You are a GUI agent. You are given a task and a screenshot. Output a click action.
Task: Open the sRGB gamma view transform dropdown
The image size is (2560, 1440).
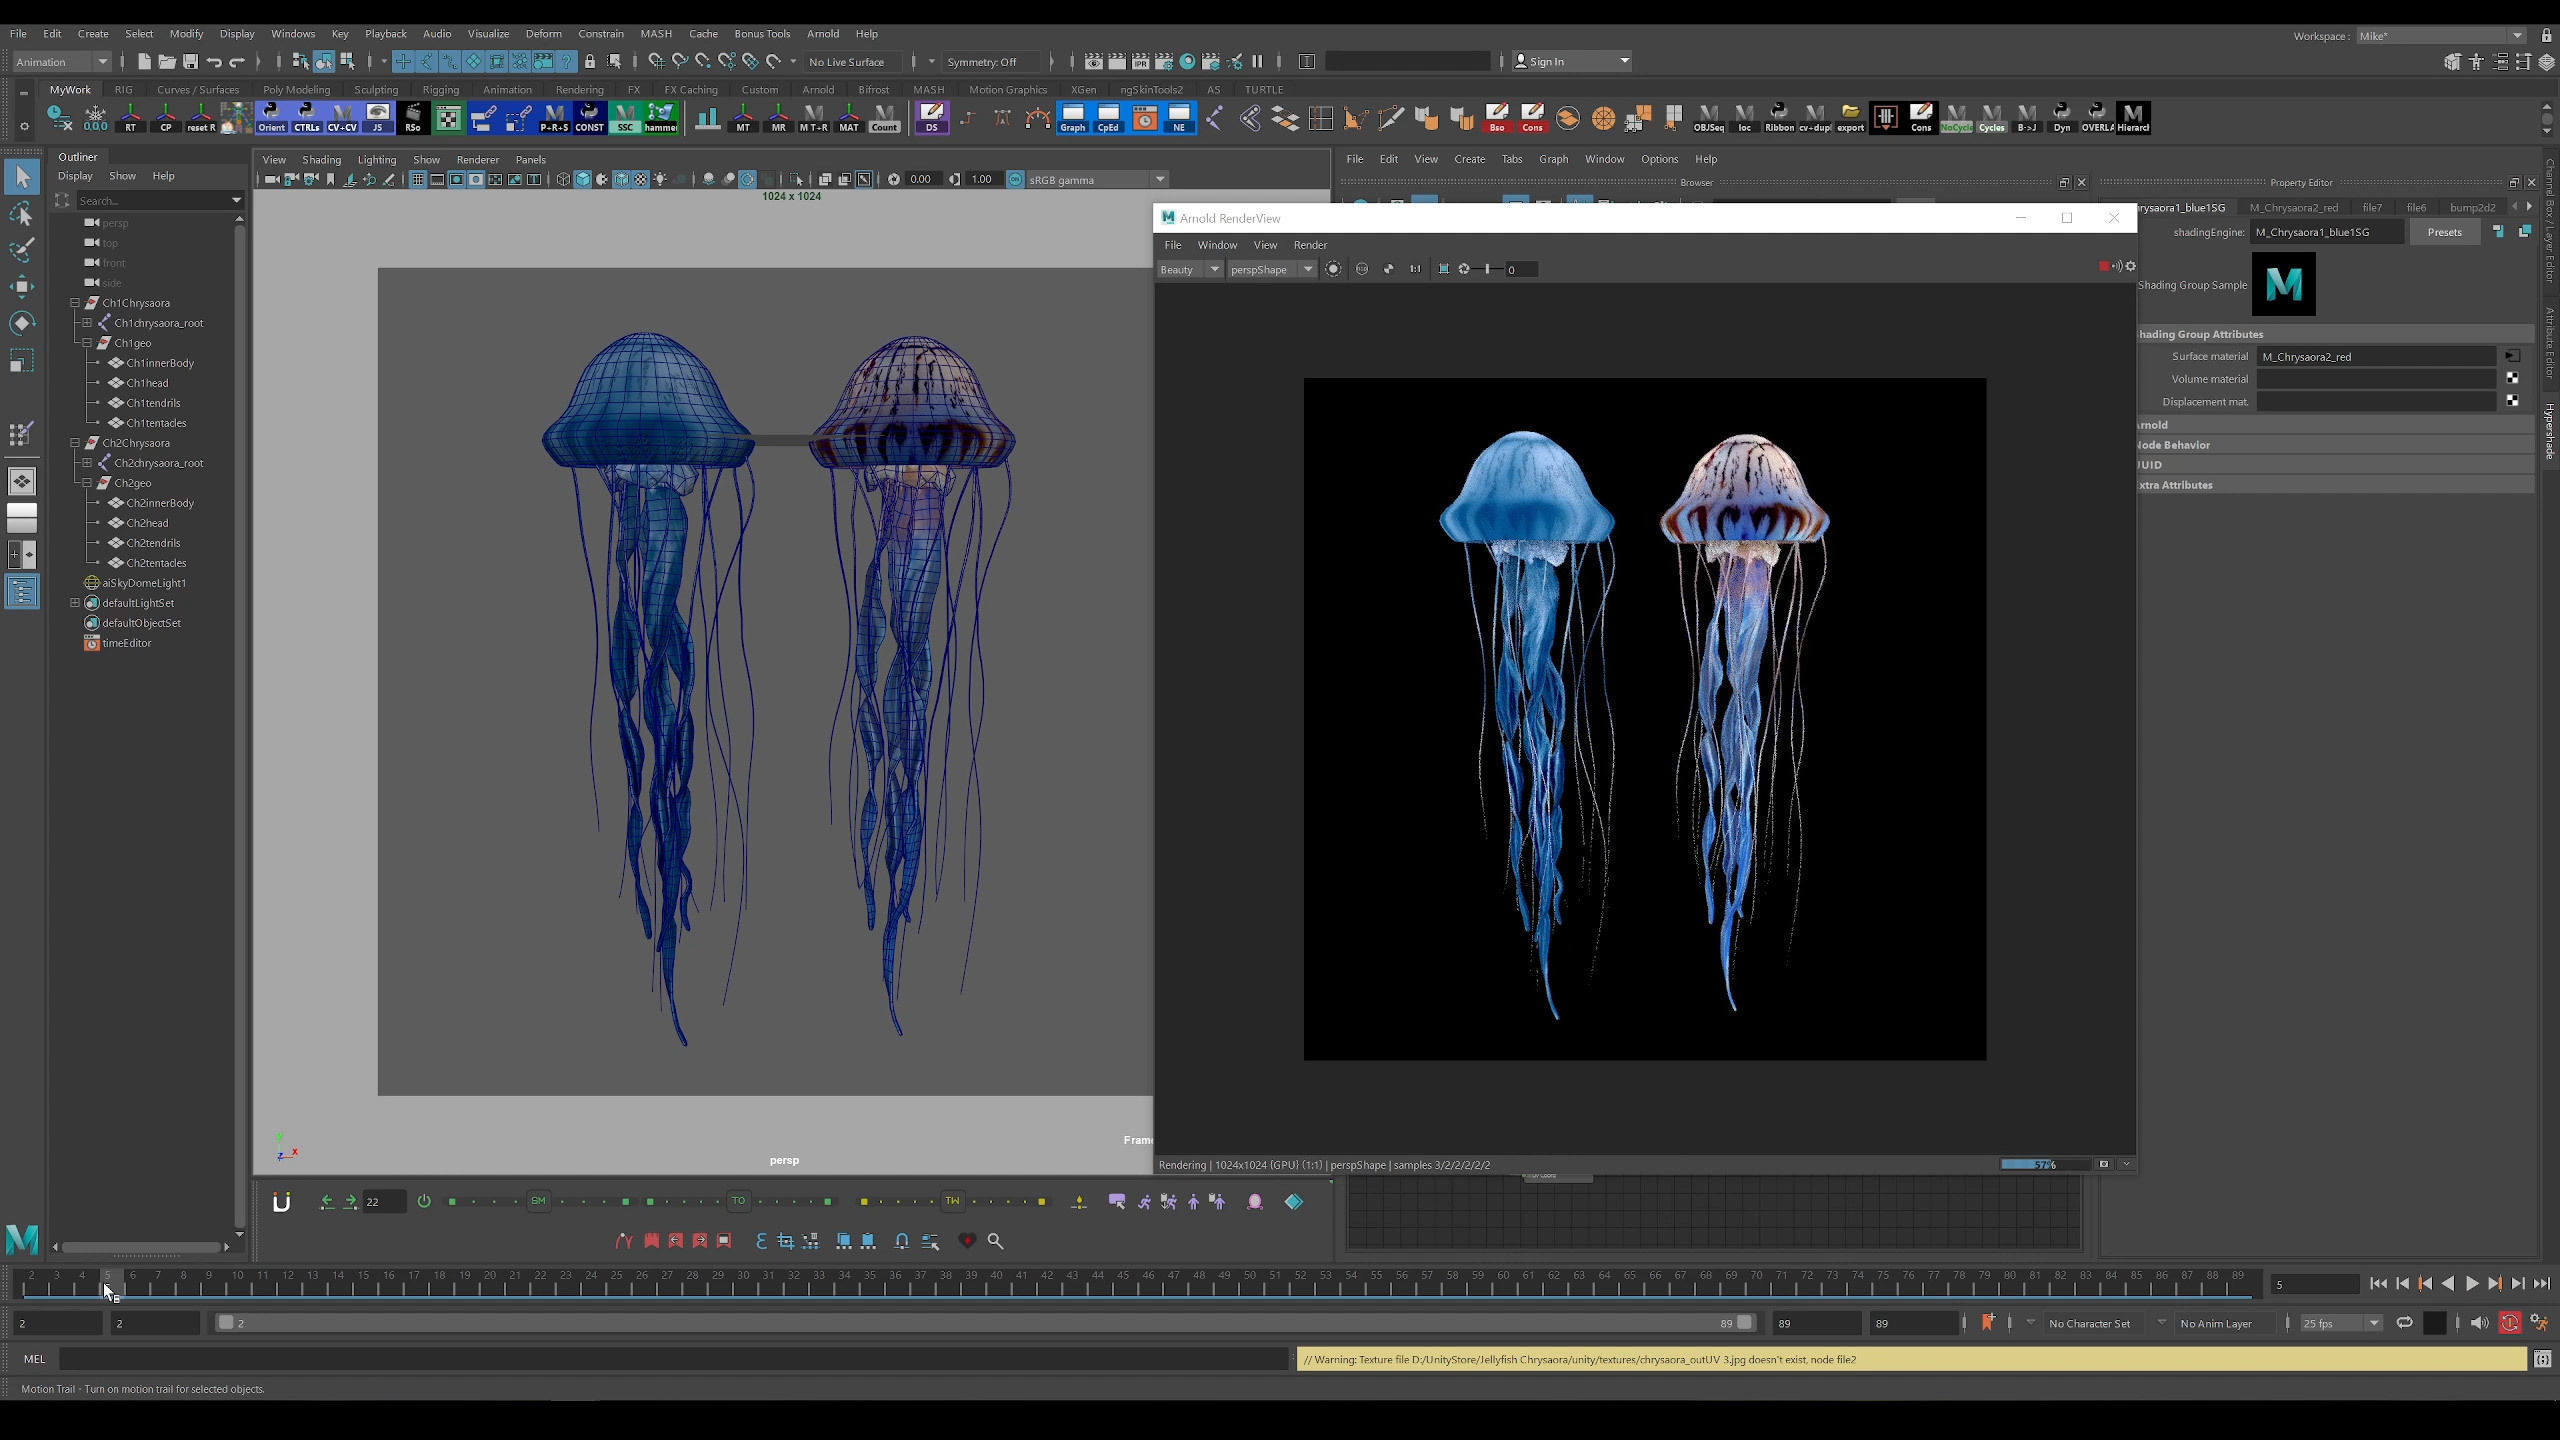click(x=1097, y=179)
